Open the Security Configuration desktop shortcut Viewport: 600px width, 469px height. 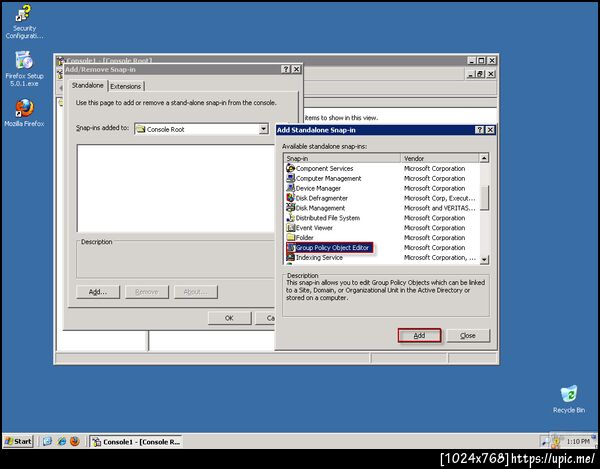tap(24, 21)
